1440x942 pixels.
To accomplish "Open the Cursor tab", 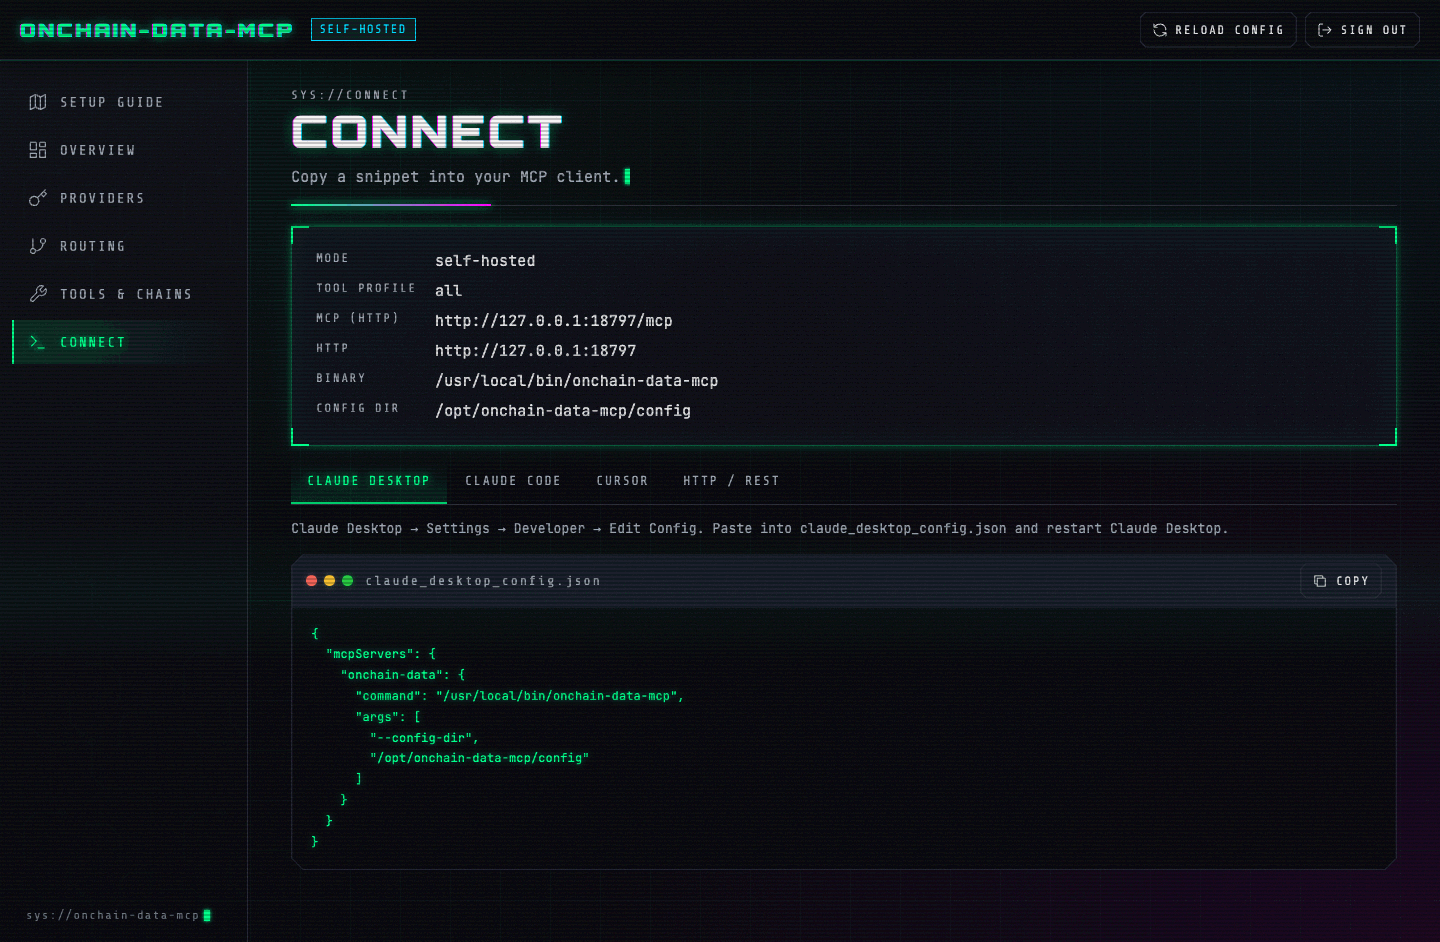I will (x=622, y=481).
